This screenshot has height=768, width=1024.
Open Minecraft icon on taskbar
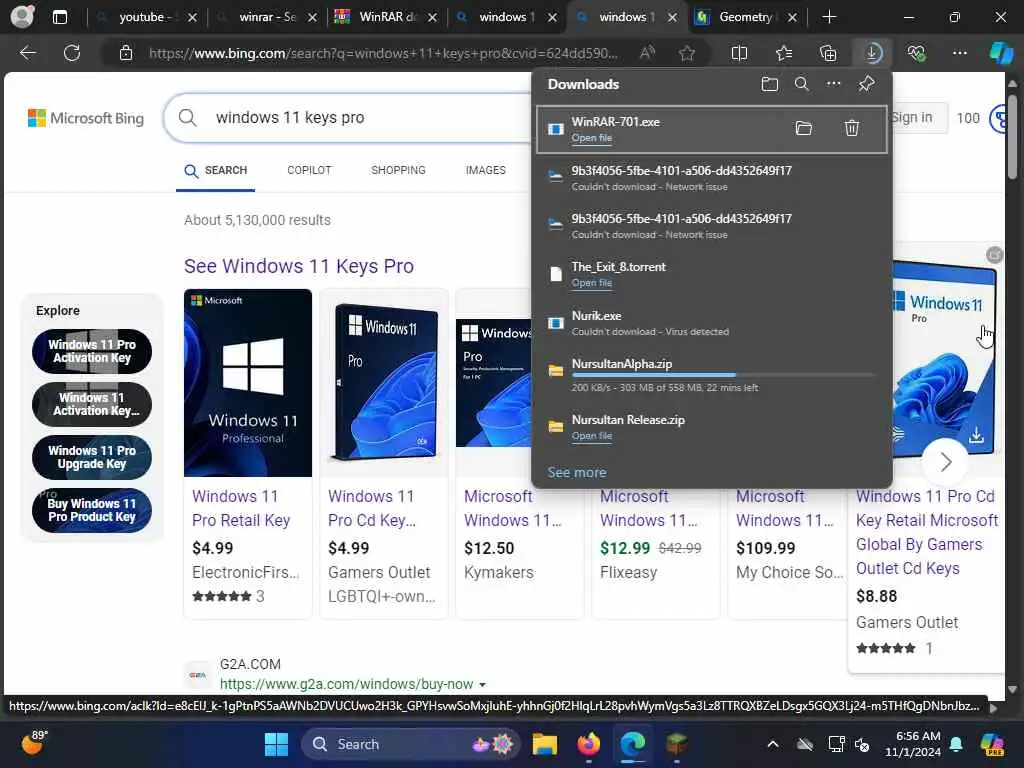pyautogui.click(x=677, y=744)
